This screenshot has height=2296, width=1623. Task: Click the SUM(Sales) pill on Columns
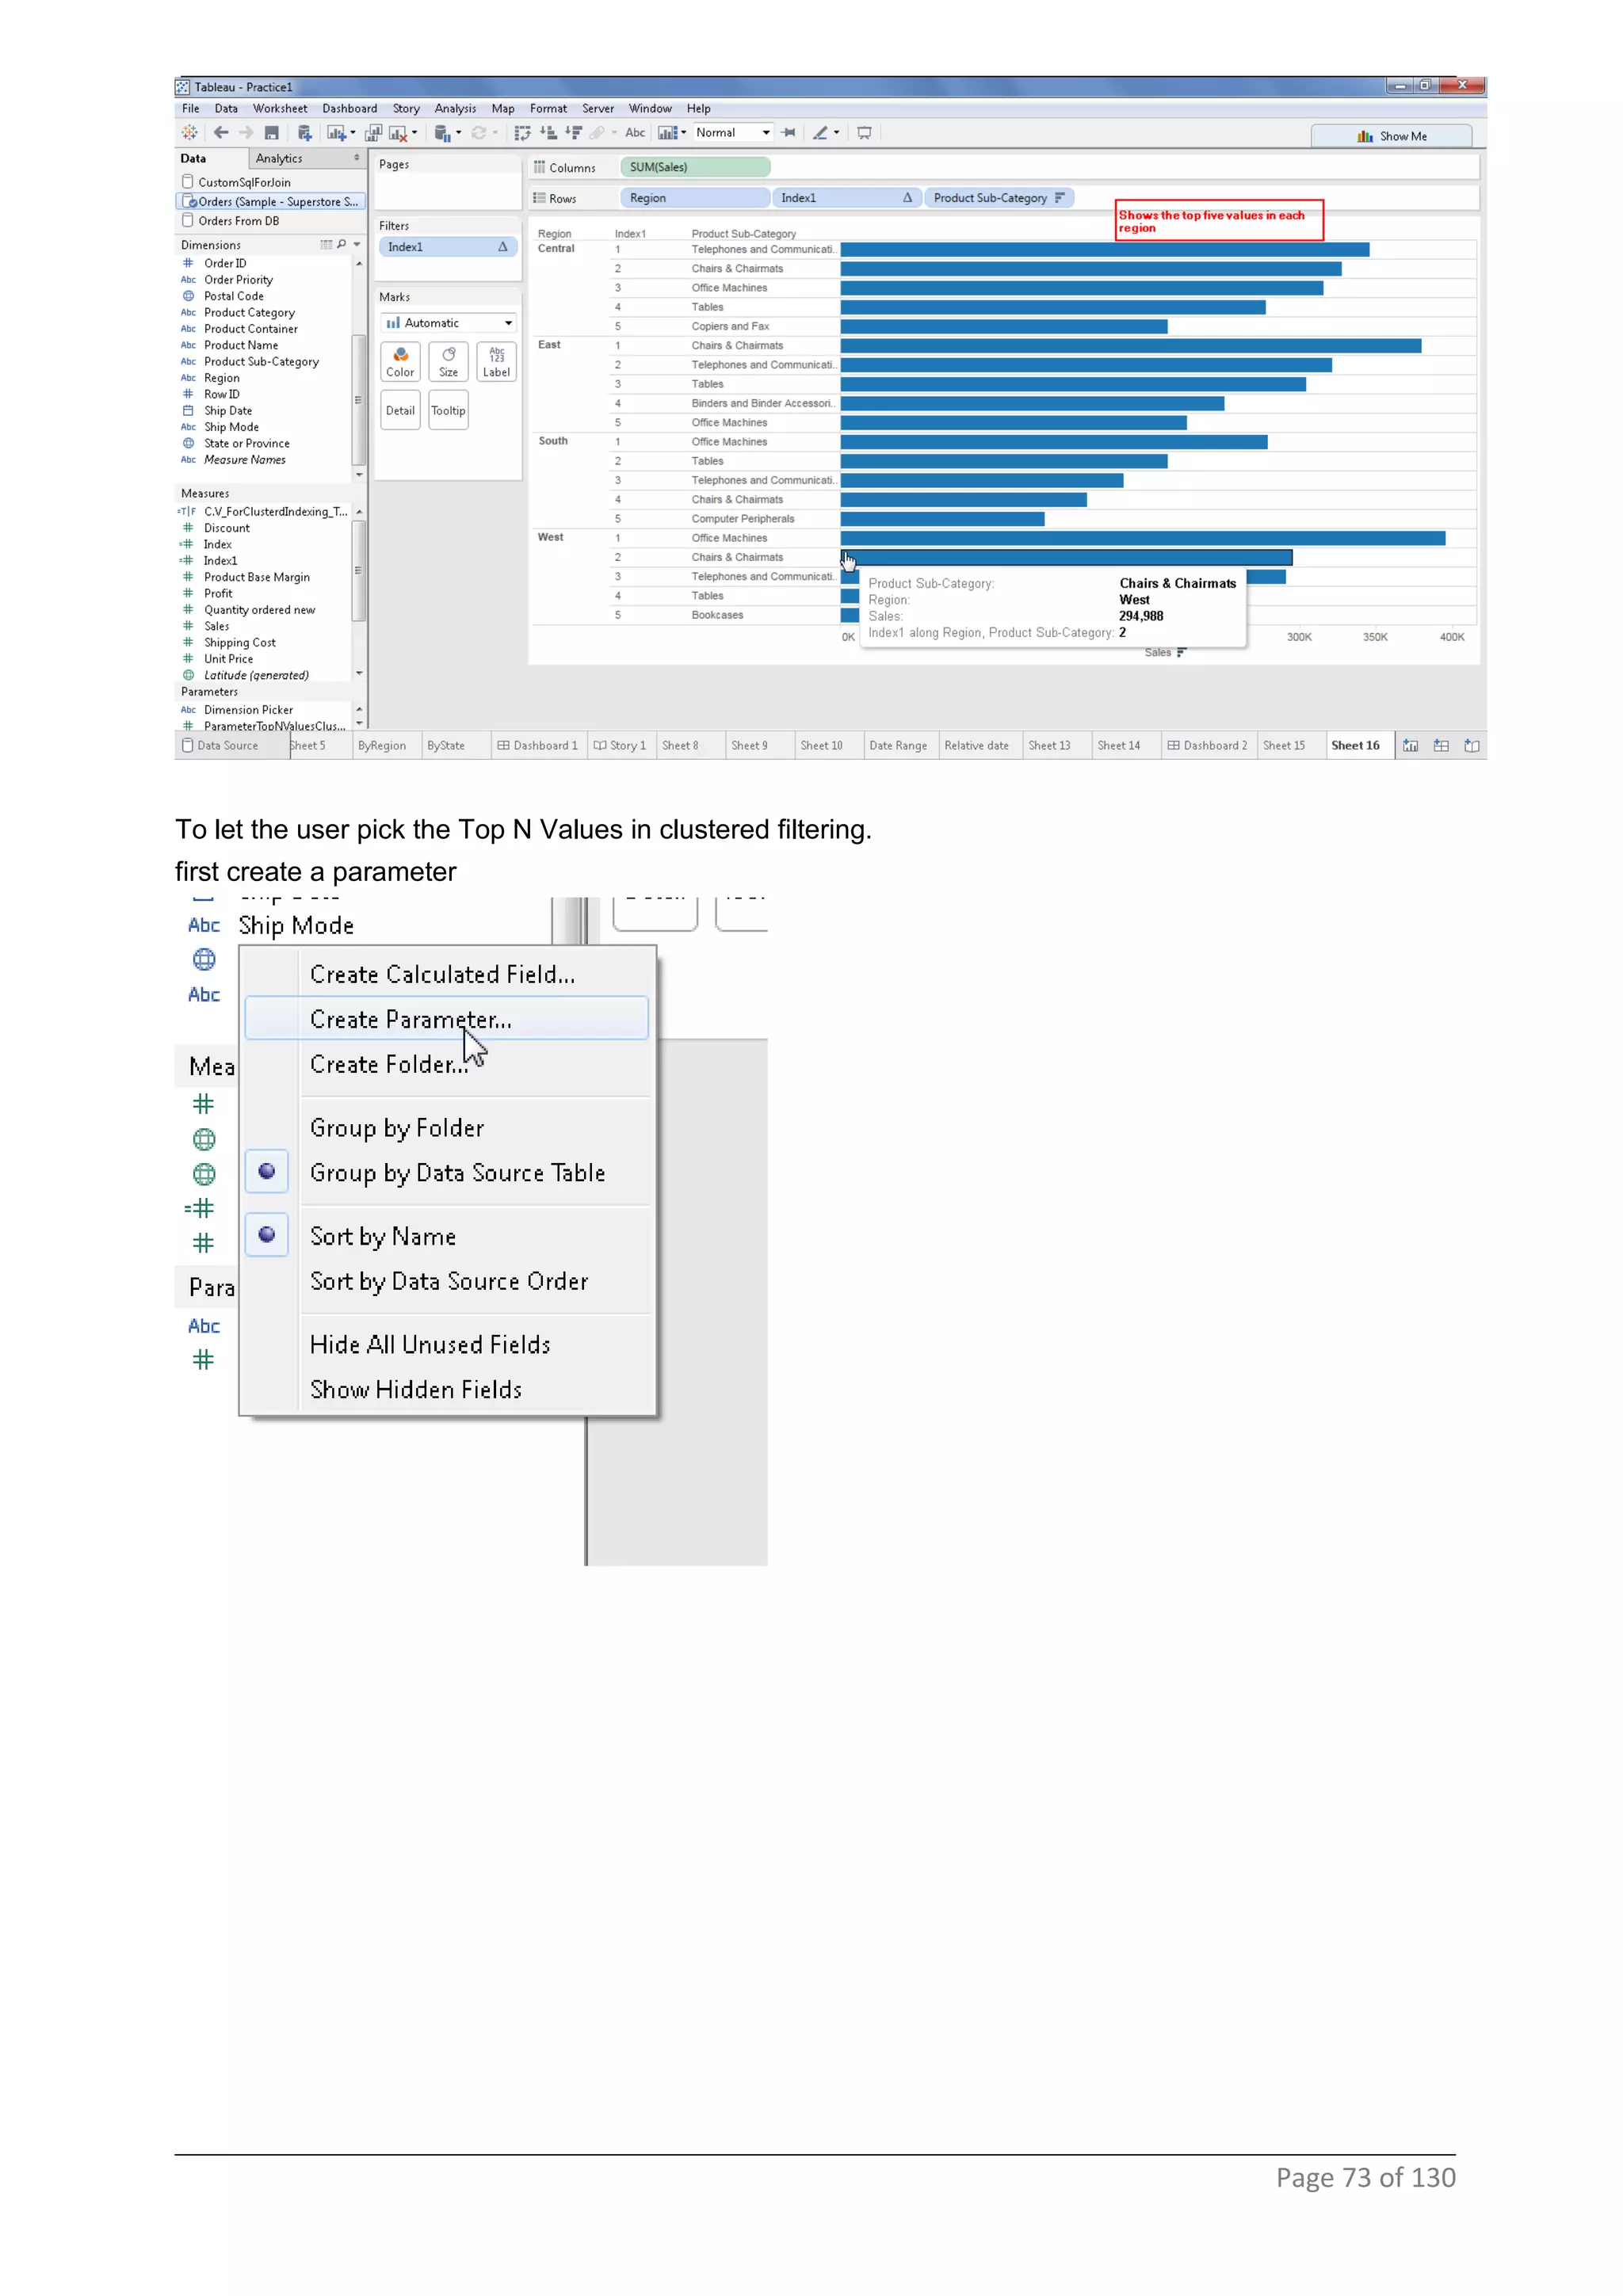click(x=695, y=167)
